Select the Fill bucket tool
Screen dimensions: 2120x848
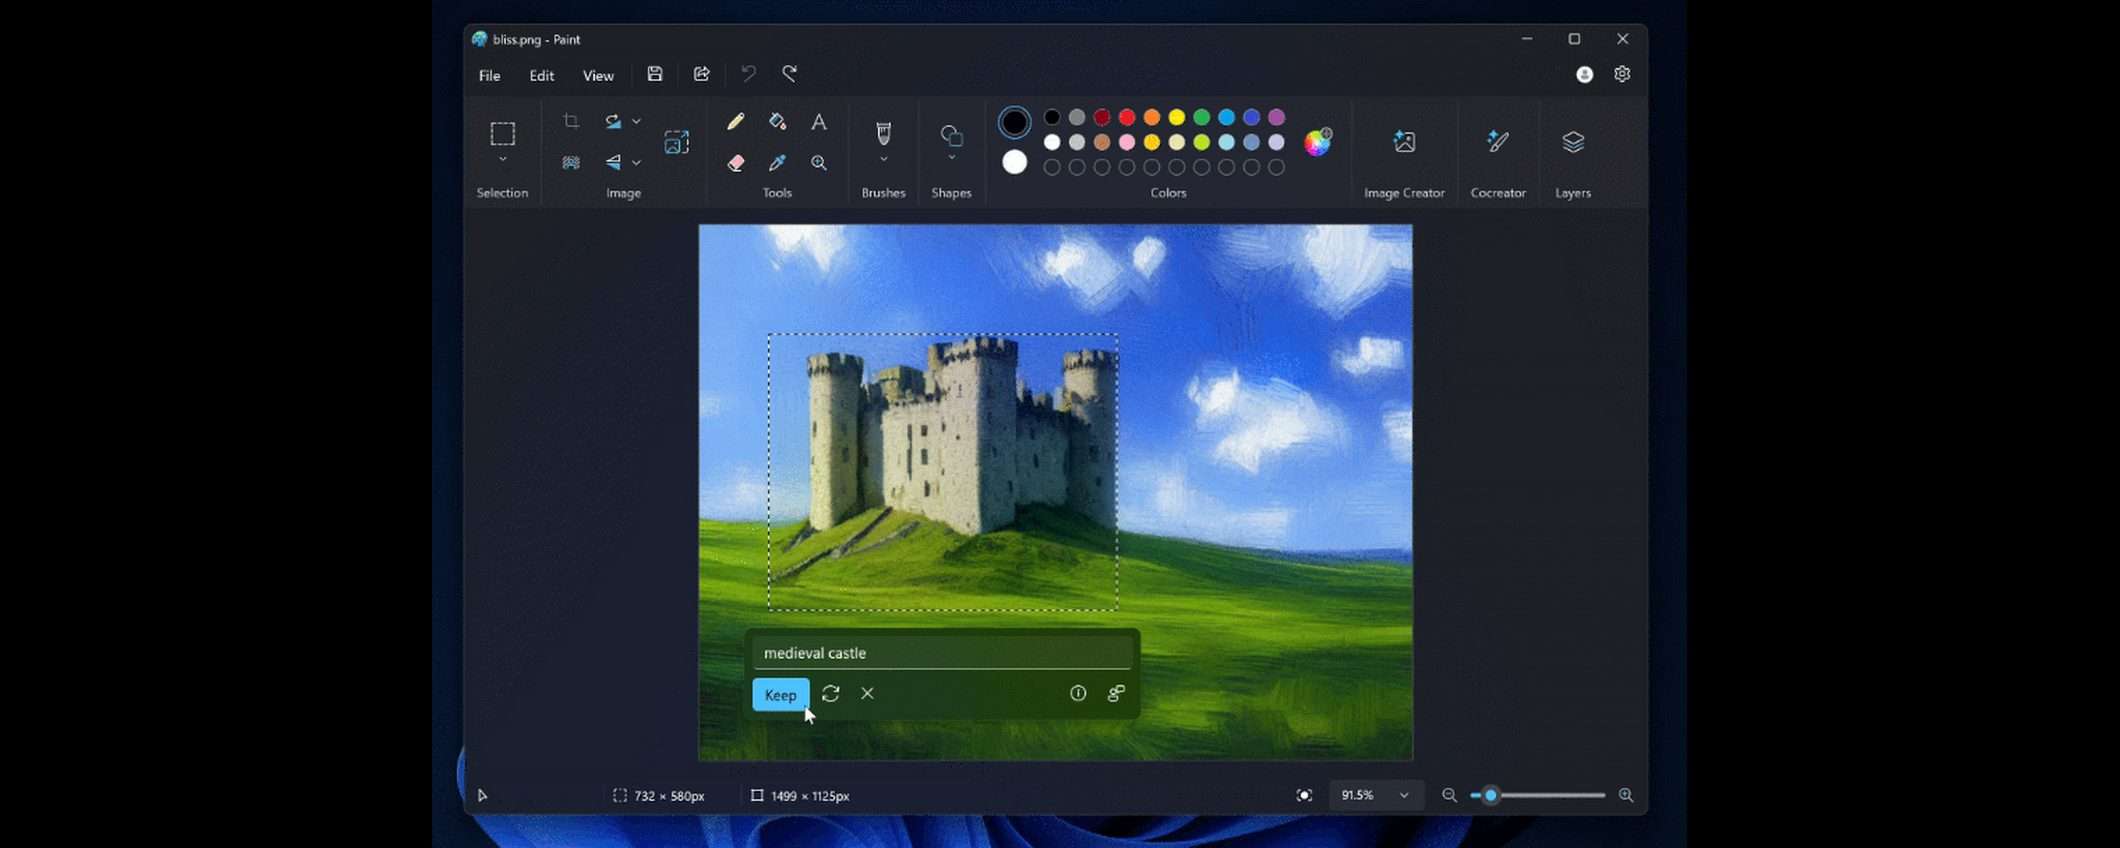tap(777, 122)
